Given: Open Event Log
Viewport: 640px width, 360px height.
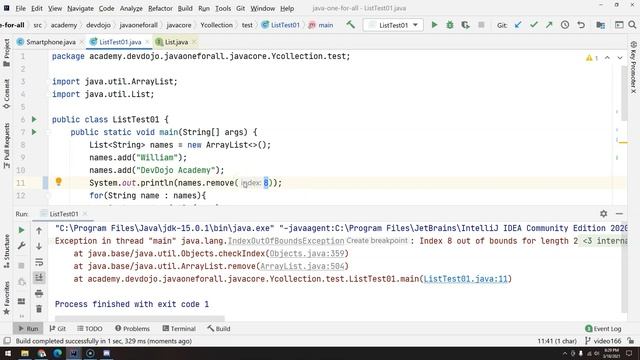Looking at the screenshot, I should (x=603, y=328).
